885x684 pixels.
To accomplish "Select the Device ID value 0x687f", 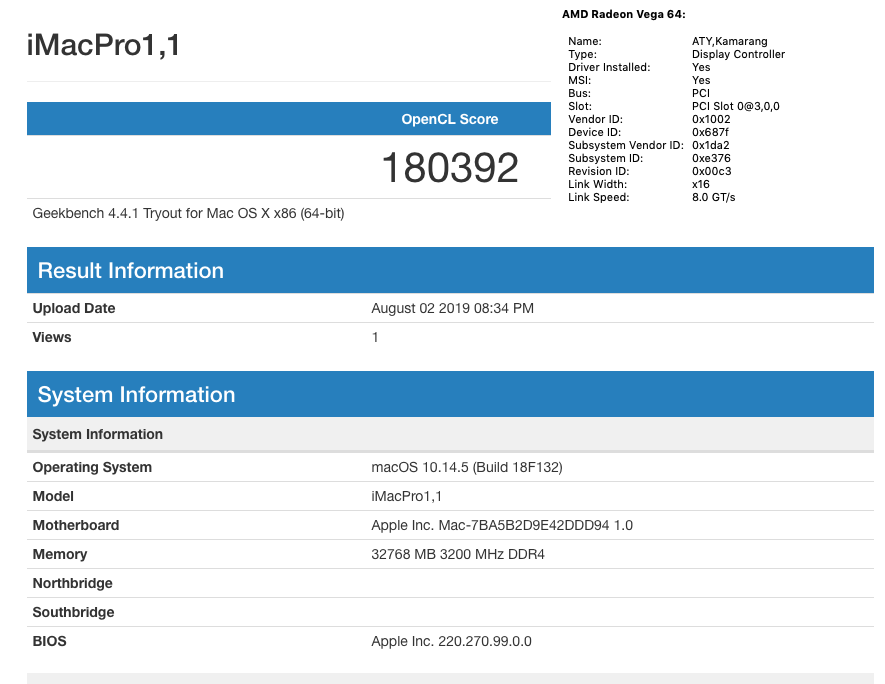I will point(710,132).
